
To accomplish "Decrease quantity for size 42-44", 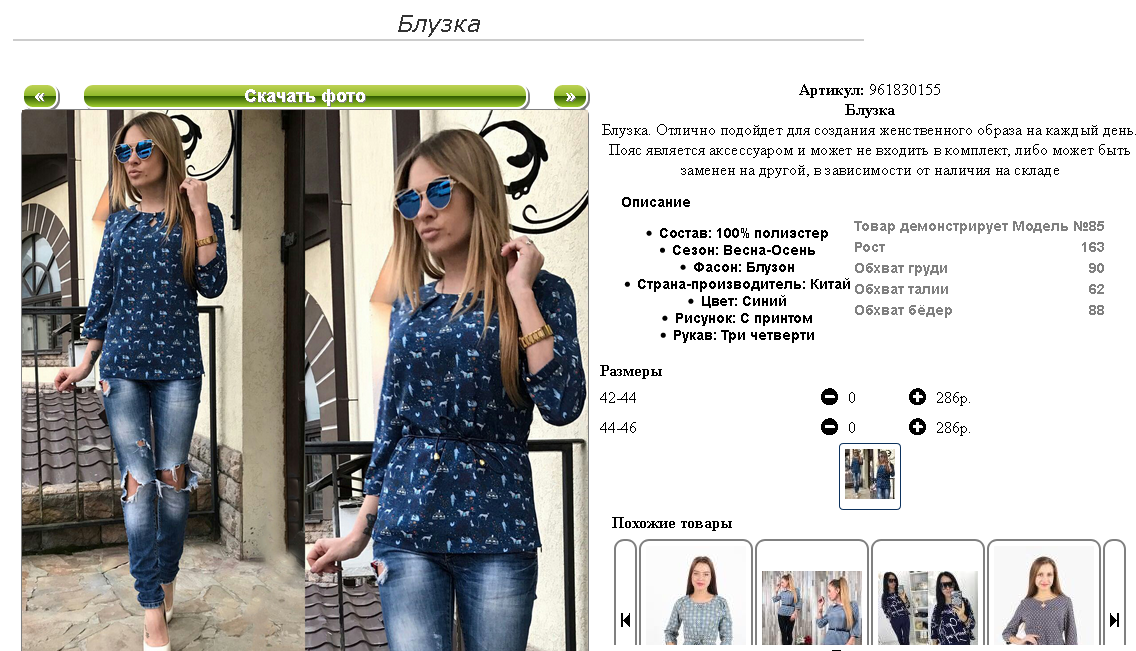I will tap(830, 397).
